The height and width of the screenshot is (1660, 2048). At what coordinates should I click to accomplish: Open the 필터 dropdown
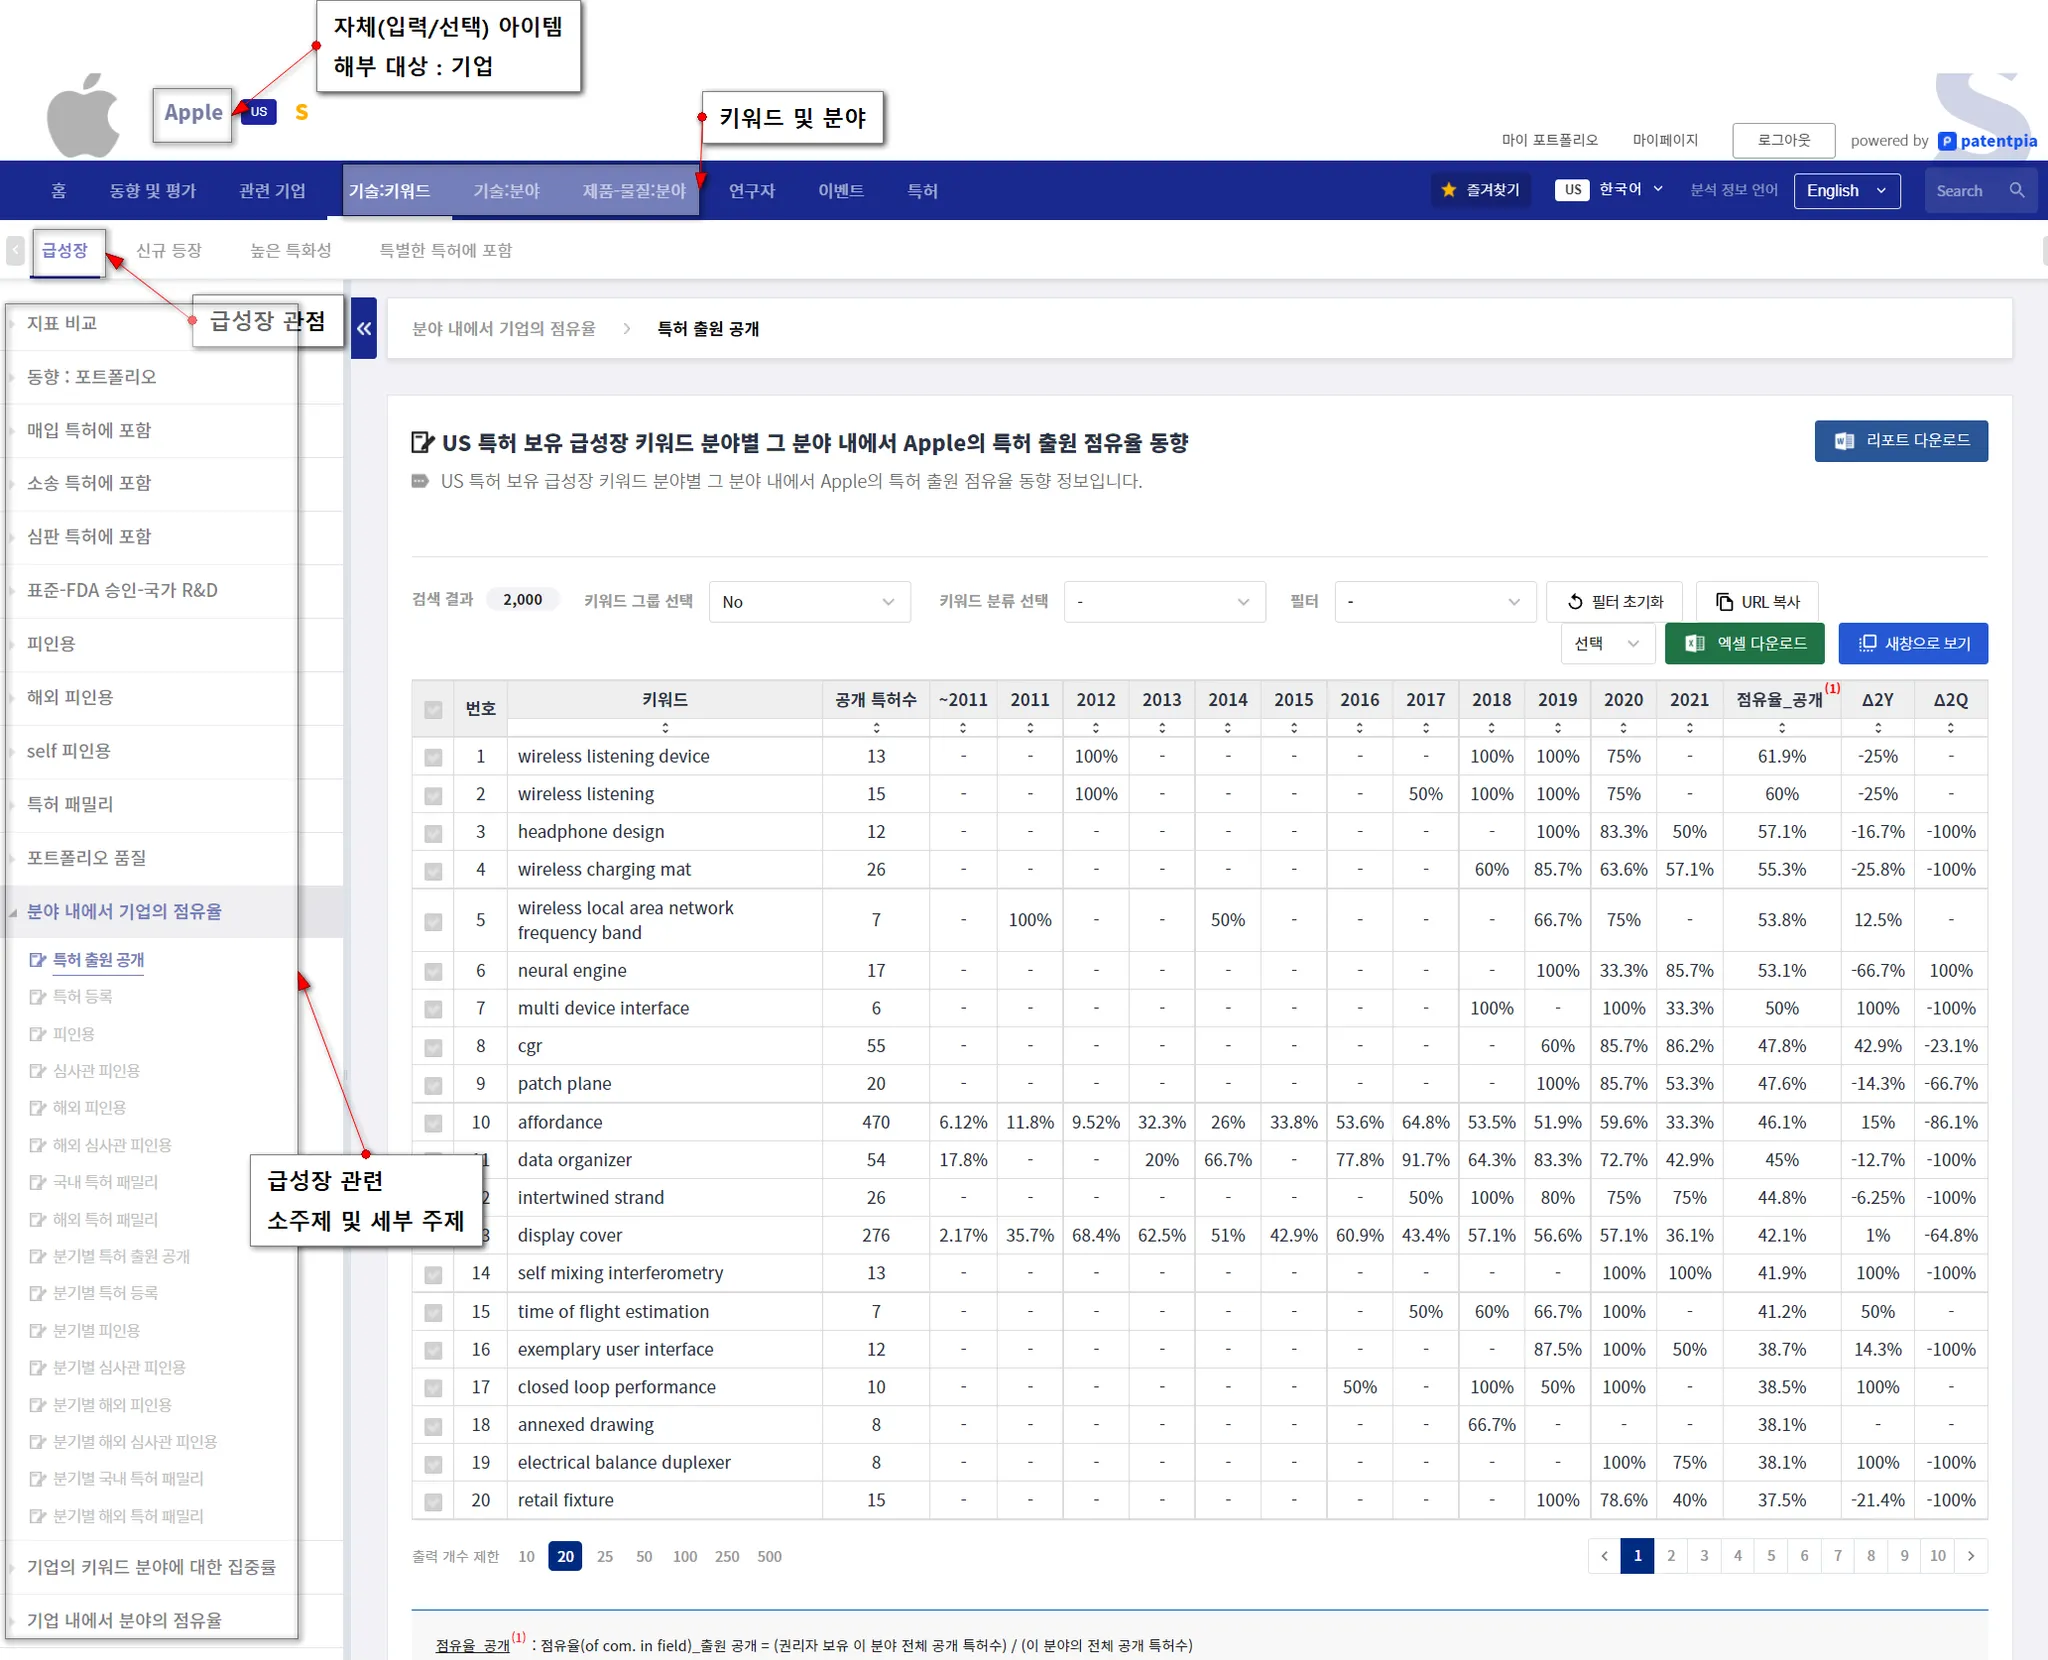click(x=1434, y=602)
